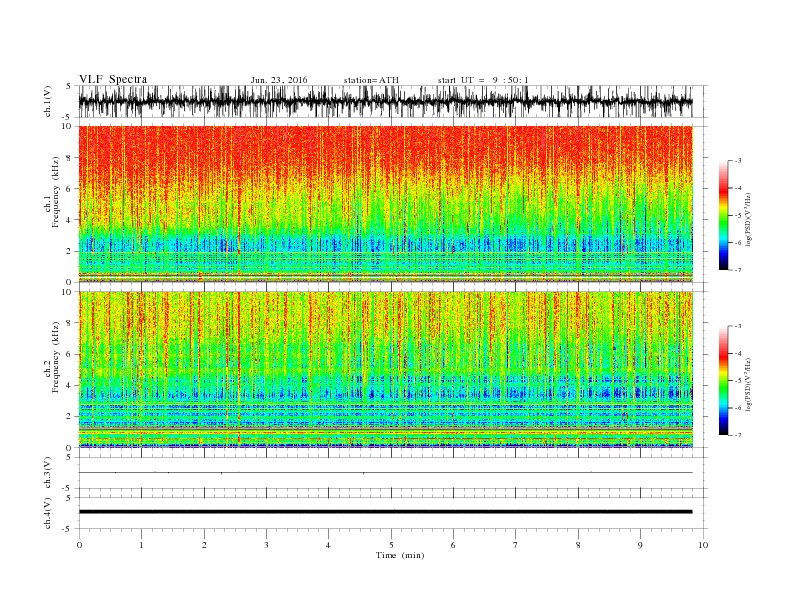The image size is (792, 612).
Task: Click the thick ch.4 voltage trace line
Action: 385,512
